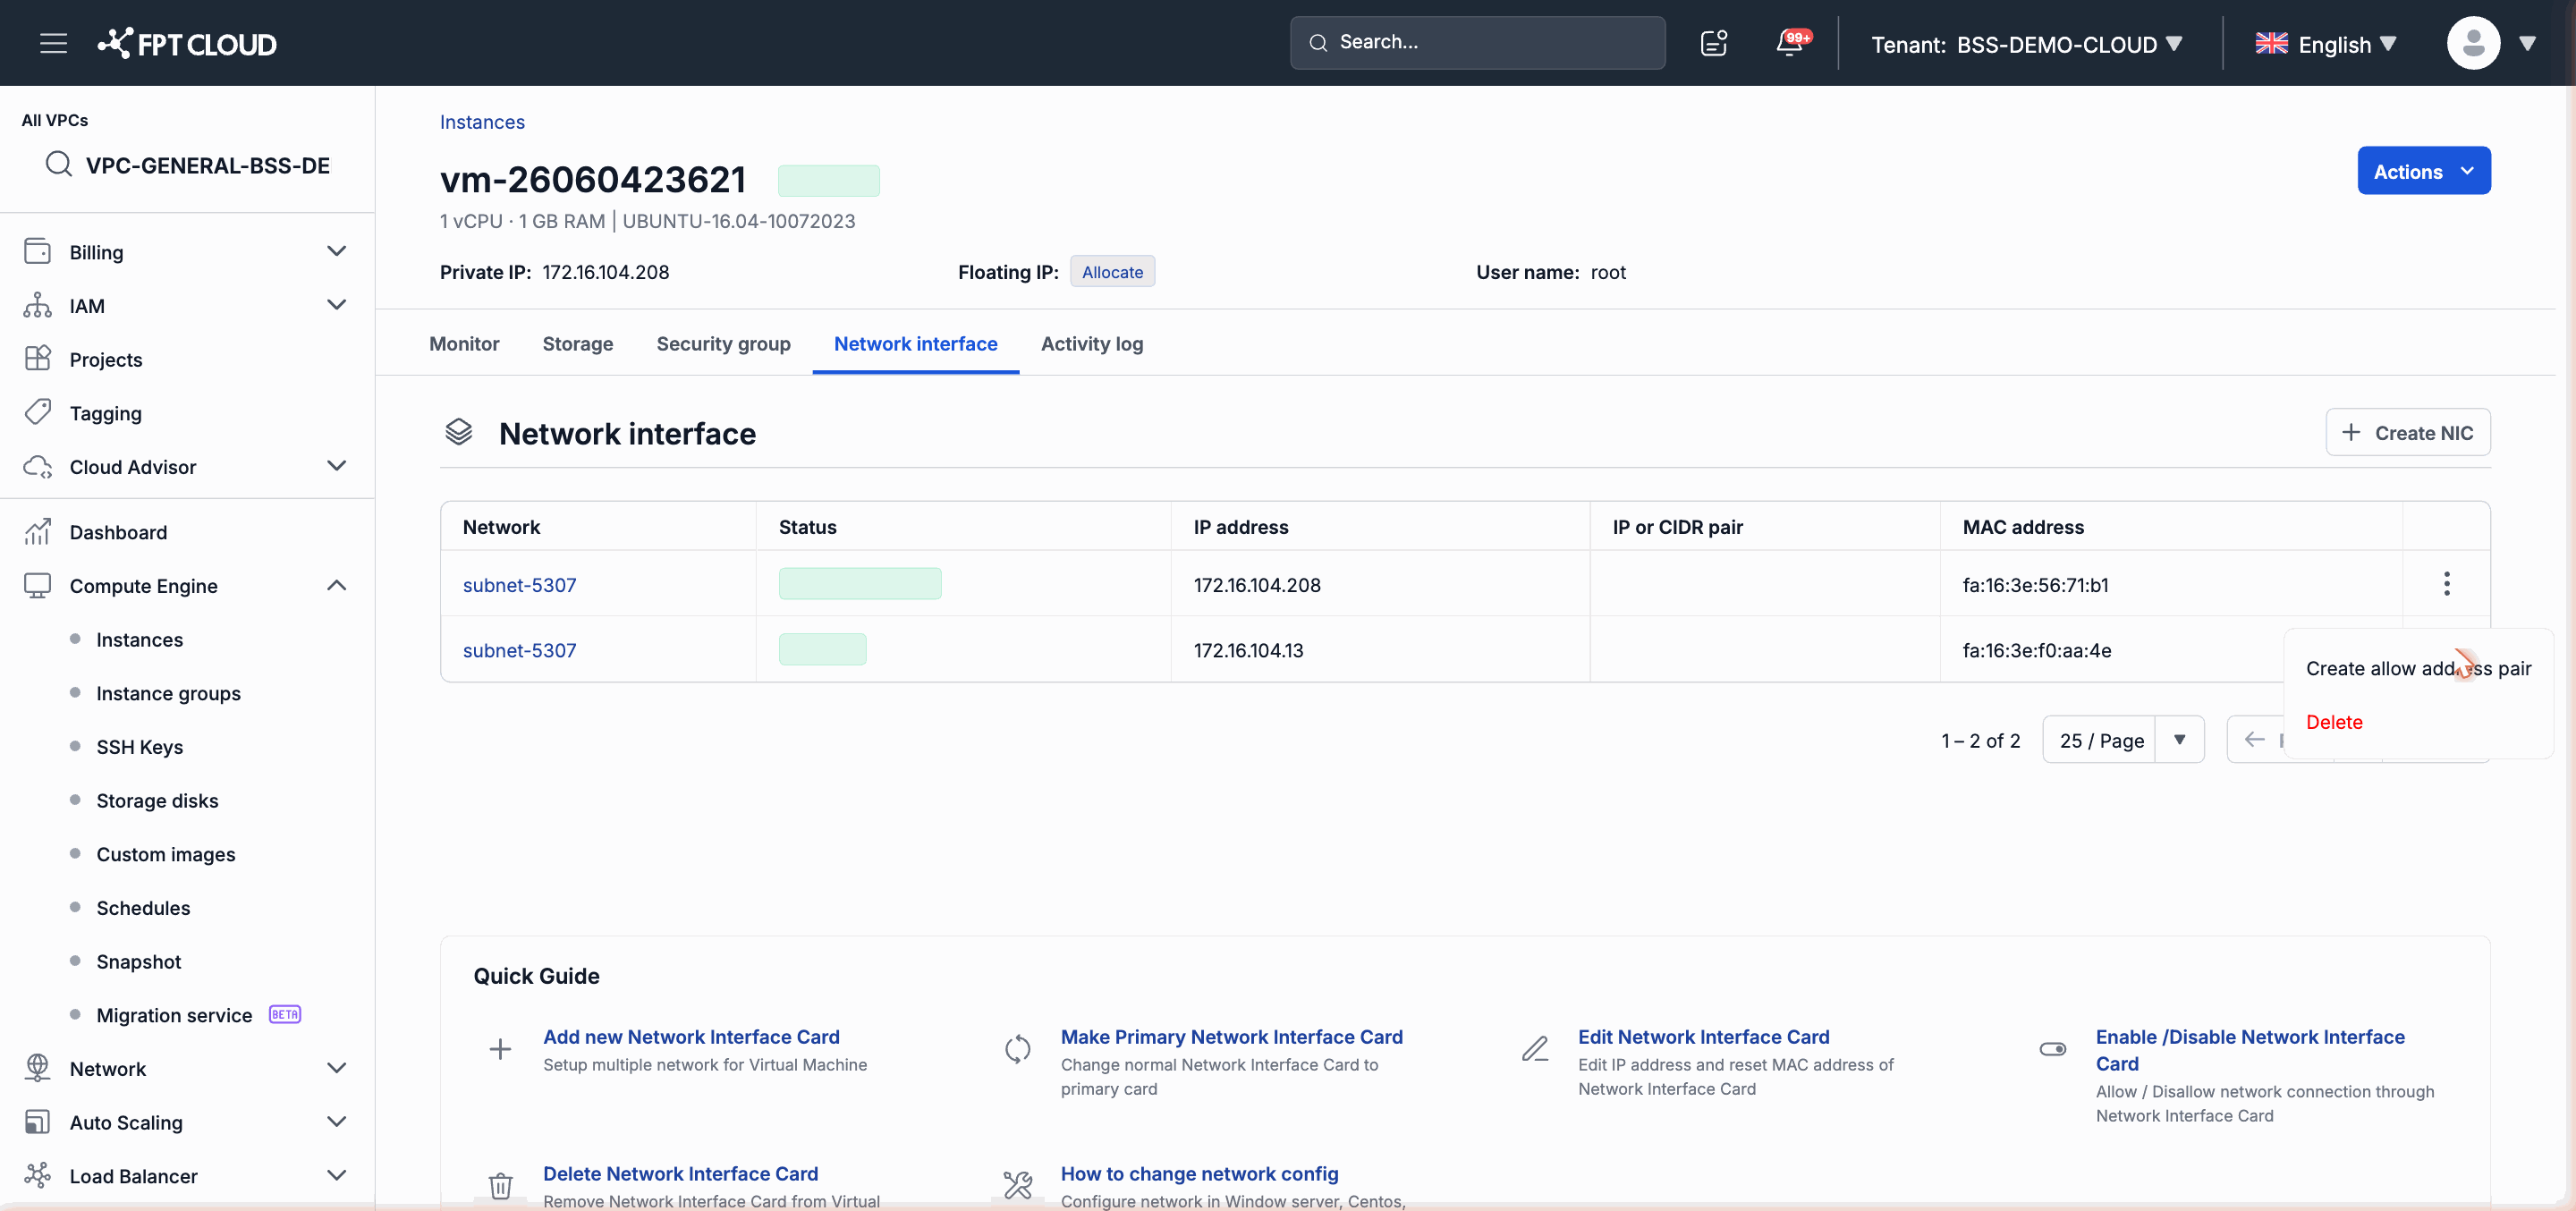Screen dimensions: 2576x1211
Task: Go to Instances breadcrumb link
Action: pos(482,121)
